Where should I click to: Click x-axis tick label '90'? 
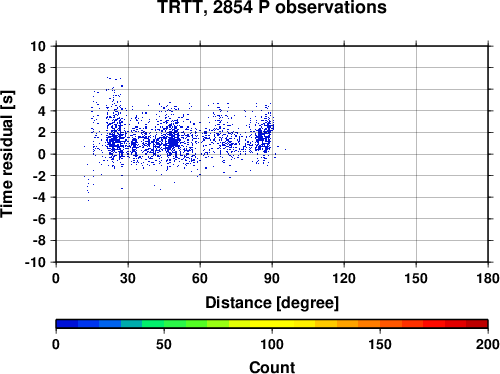272,278
